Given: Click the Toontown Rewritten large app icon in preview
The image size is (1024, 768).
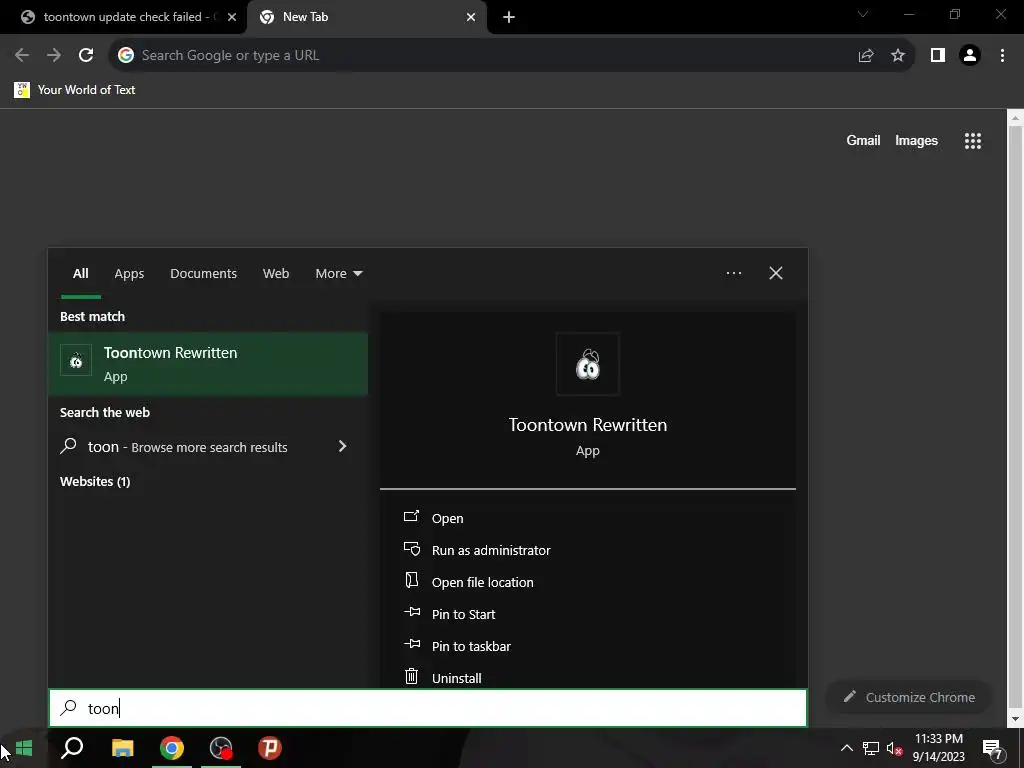Looking at the screenshot, I should pyautogui.click(x=587, y=364).
